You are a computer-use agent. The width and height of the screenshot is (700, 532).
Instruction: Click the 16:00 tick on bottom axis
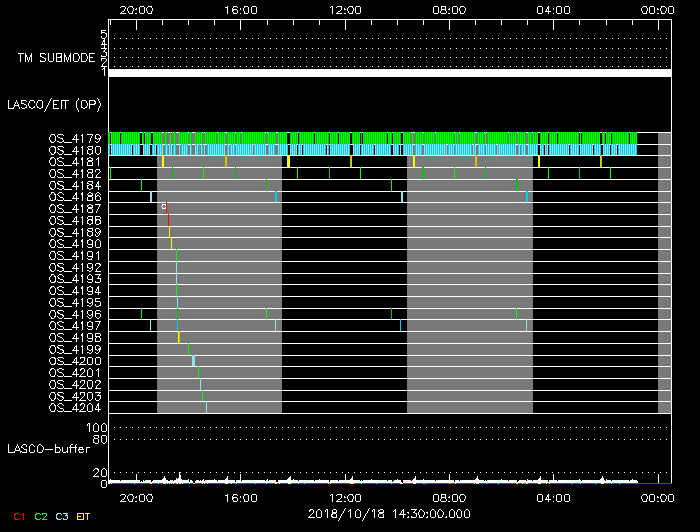pyautogui.click(x=240, y=496)
